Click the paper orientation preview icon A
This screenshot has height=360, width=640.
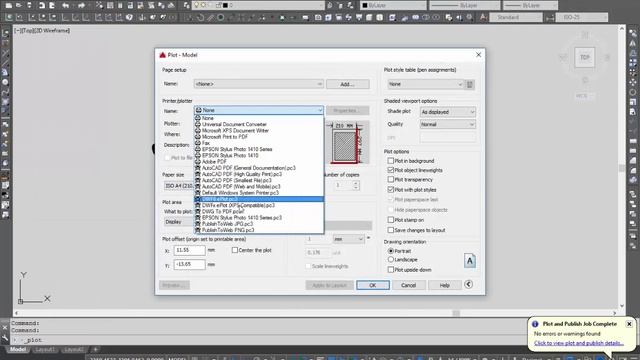[x=470, y=260]
